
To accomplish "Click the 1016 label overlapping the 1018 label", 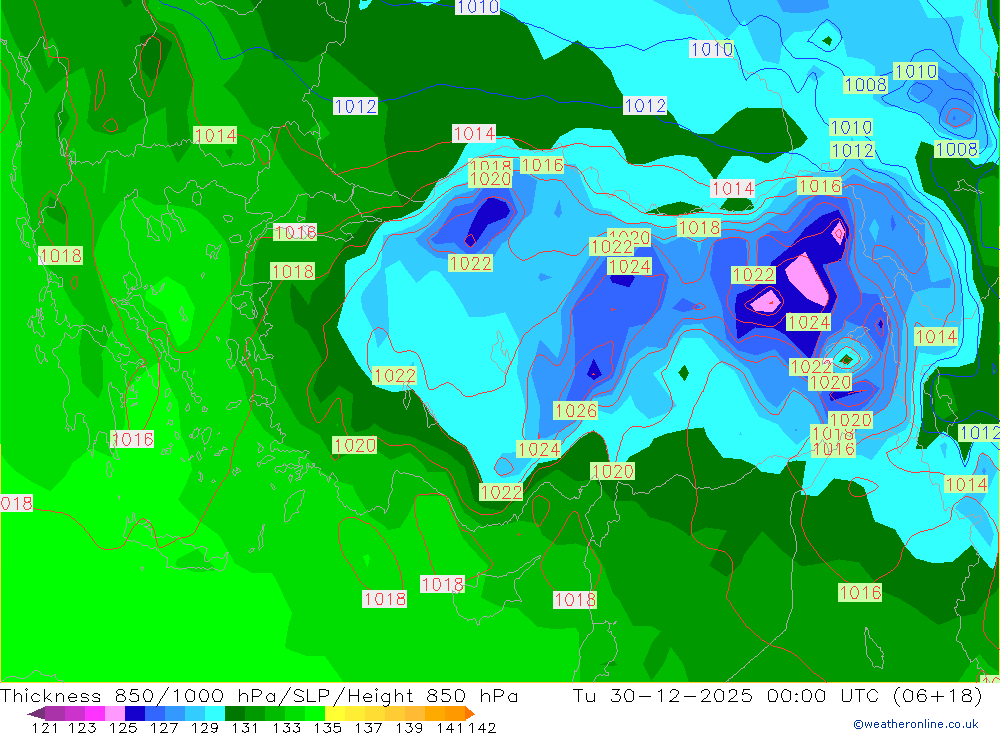I will click(x=834, y=448).
